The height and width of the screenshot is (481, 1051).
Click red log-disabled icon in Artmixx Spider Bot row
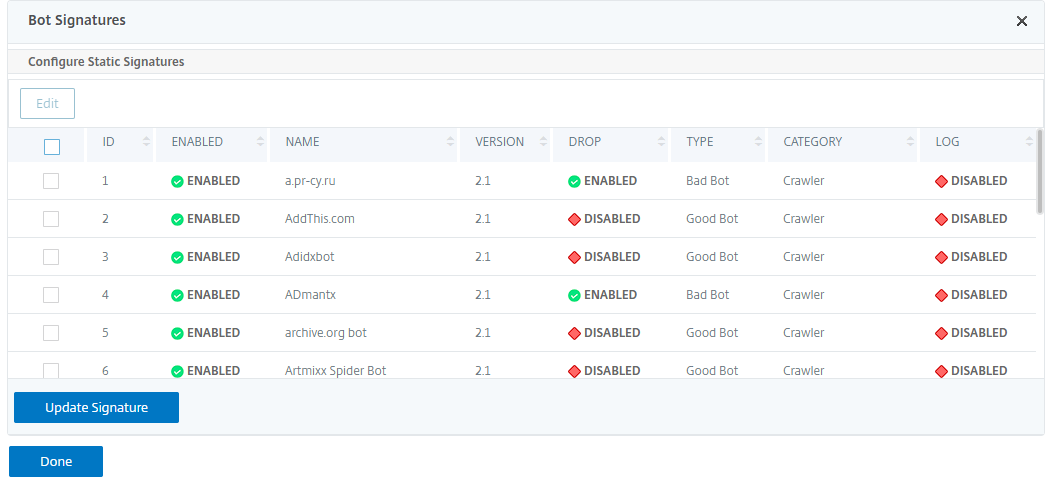tap(942, 371)
